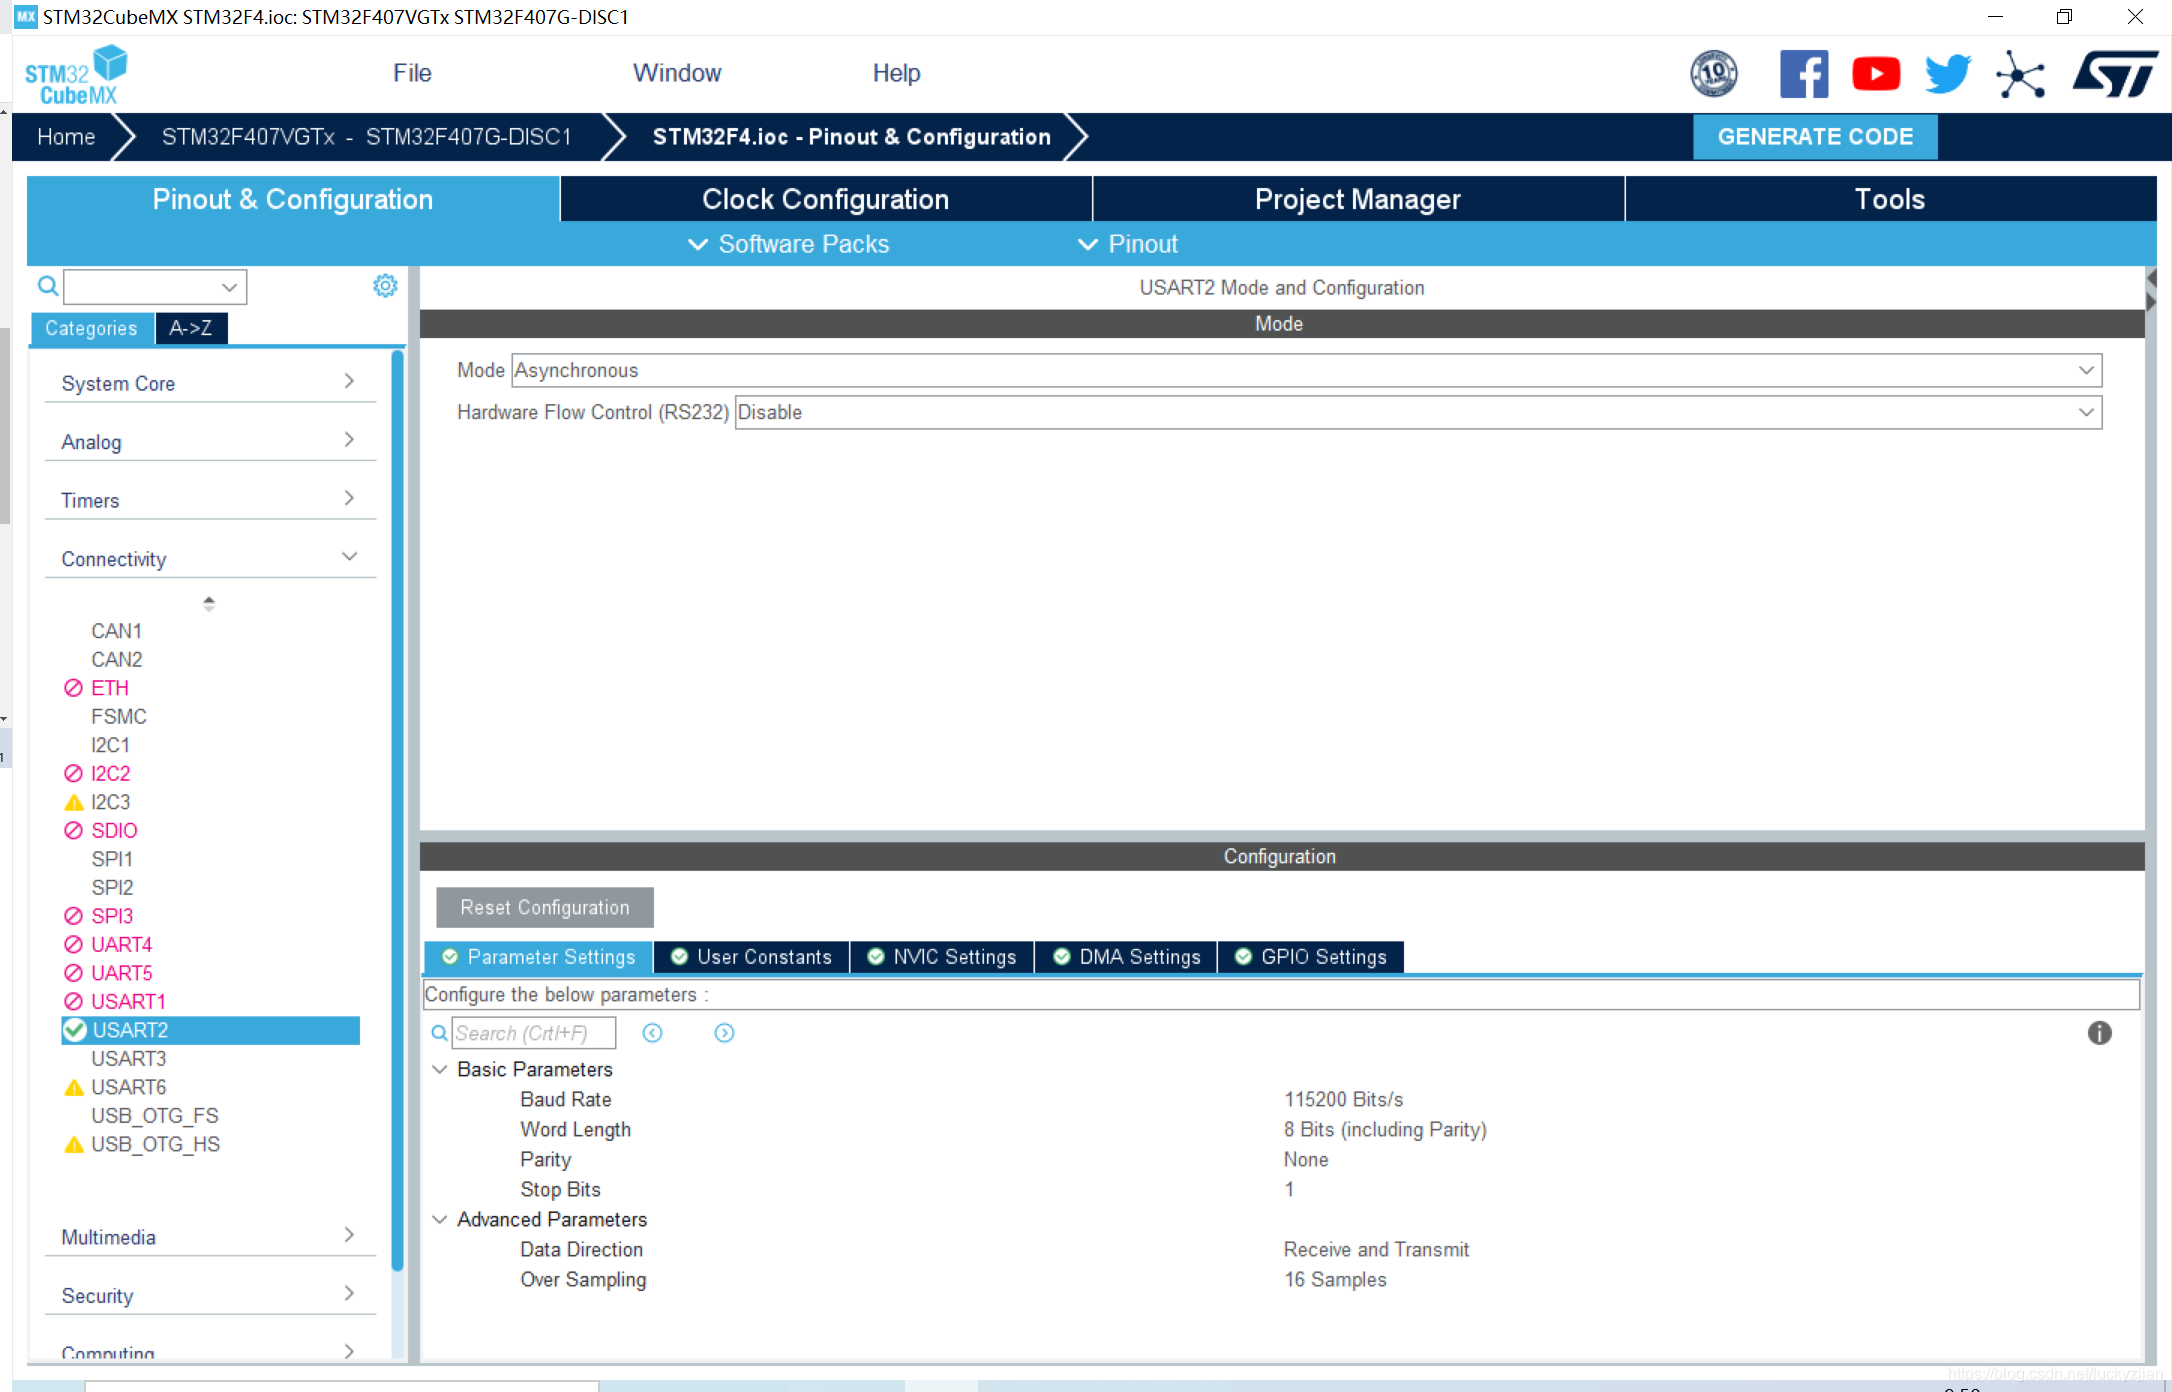The height and width of the screenshot is (1392, 2172).
Task: Open the Facebook icon link
Action: point(1803,74)
